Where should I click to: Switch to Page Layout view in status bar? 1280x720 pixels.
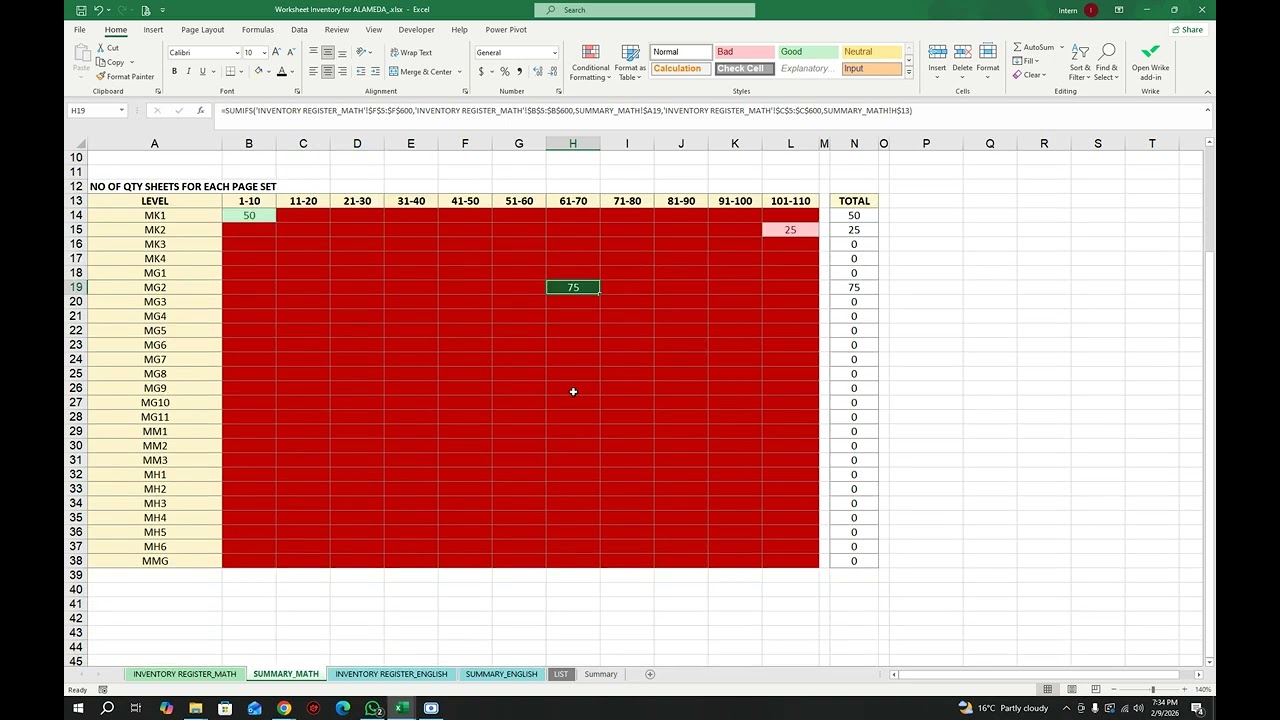coord(1071,689)
